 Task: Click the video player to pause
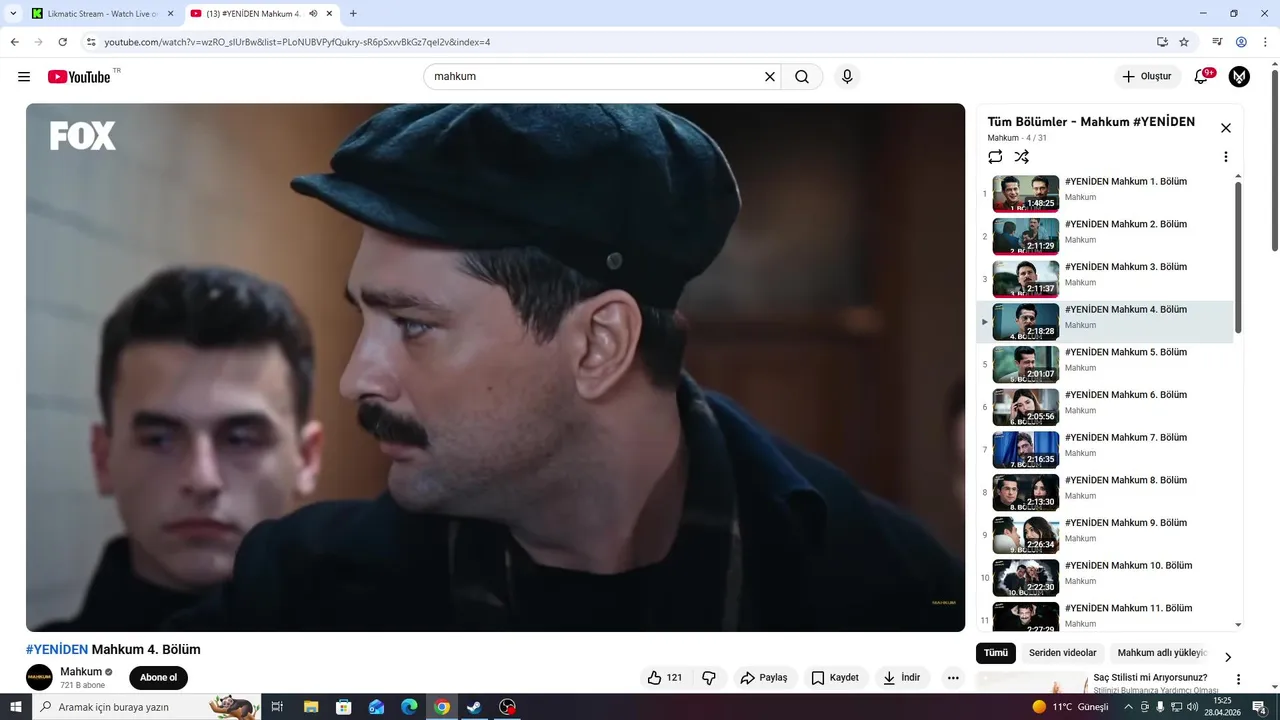click(x=495, y=367)
